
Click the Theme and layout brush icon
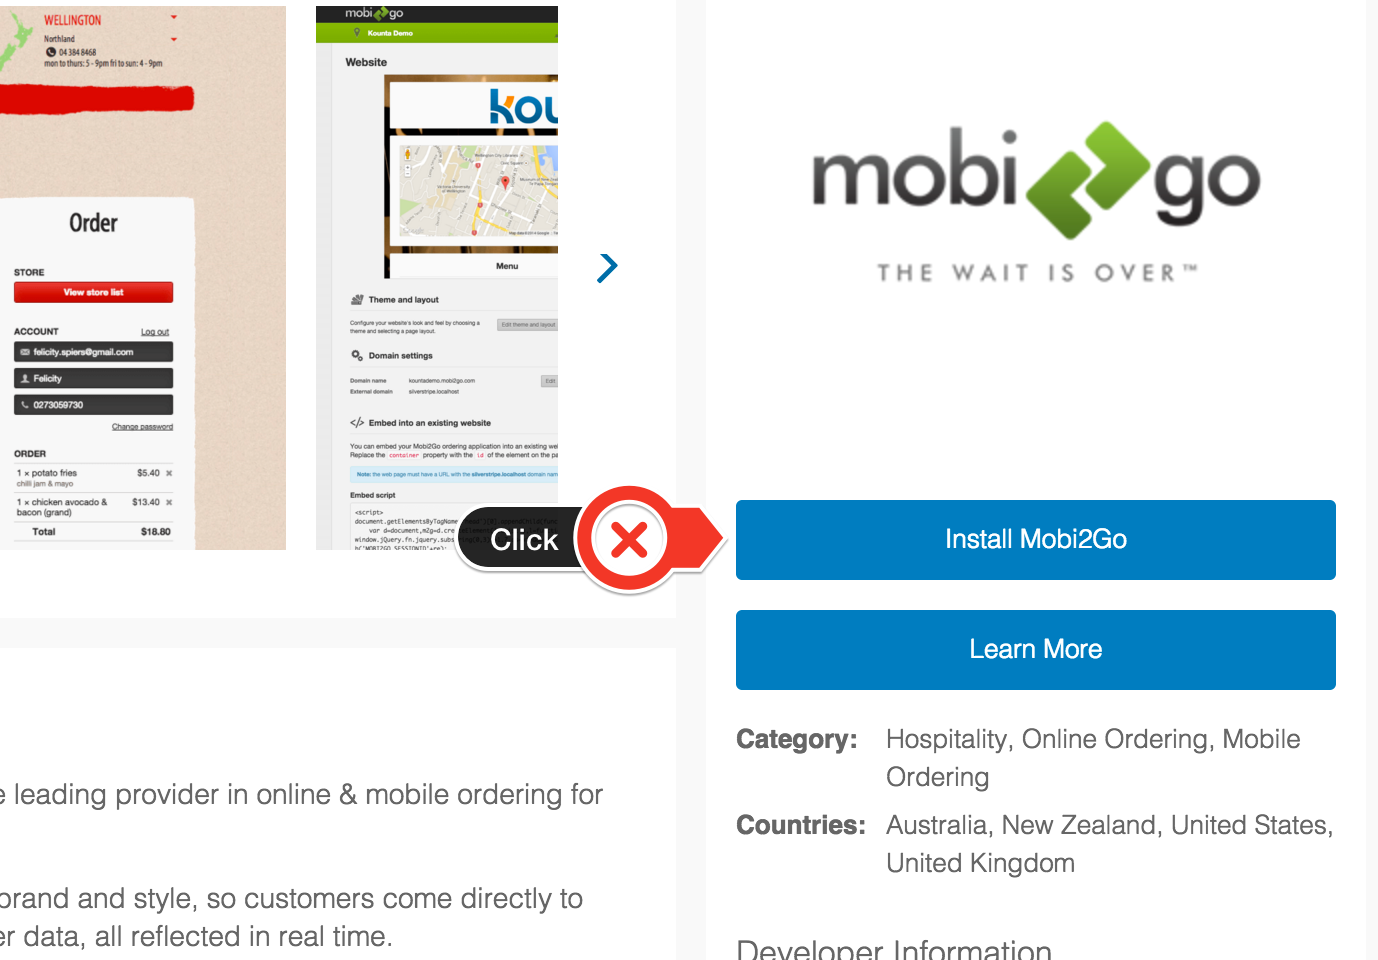pos(357,299)
